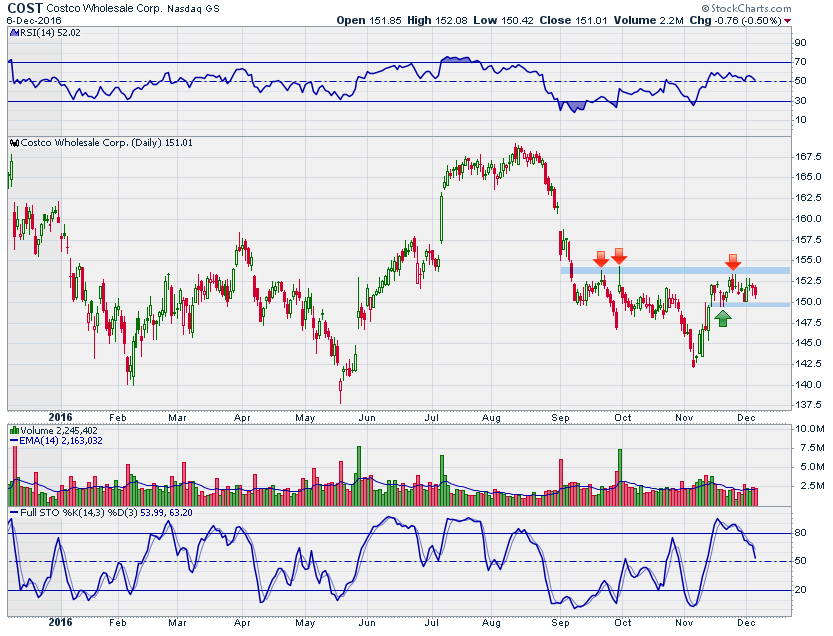Click the 167.5 price axis label
The image size is (833, 636).
(x=808, y=157)
